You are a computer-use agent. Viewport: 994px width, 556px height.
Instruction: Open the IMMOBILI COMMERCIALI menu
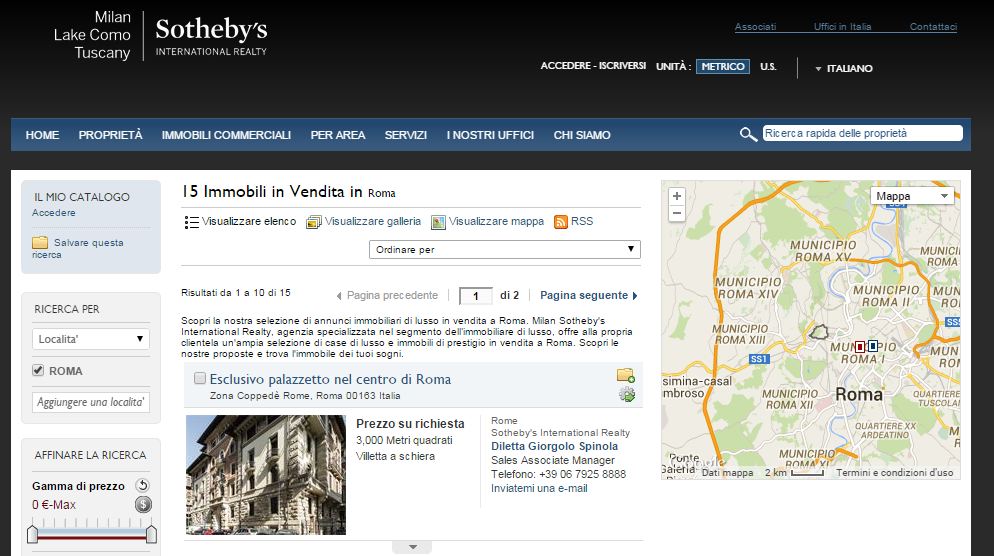coord(226,135)
